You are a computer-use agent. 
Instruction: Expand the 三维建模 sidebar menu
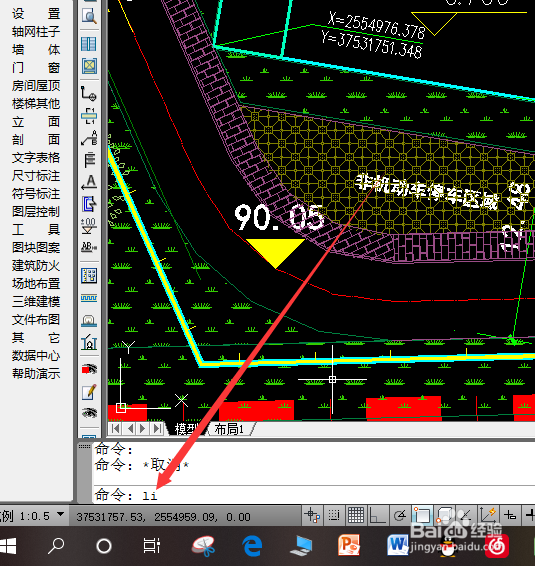coord(36,302)
